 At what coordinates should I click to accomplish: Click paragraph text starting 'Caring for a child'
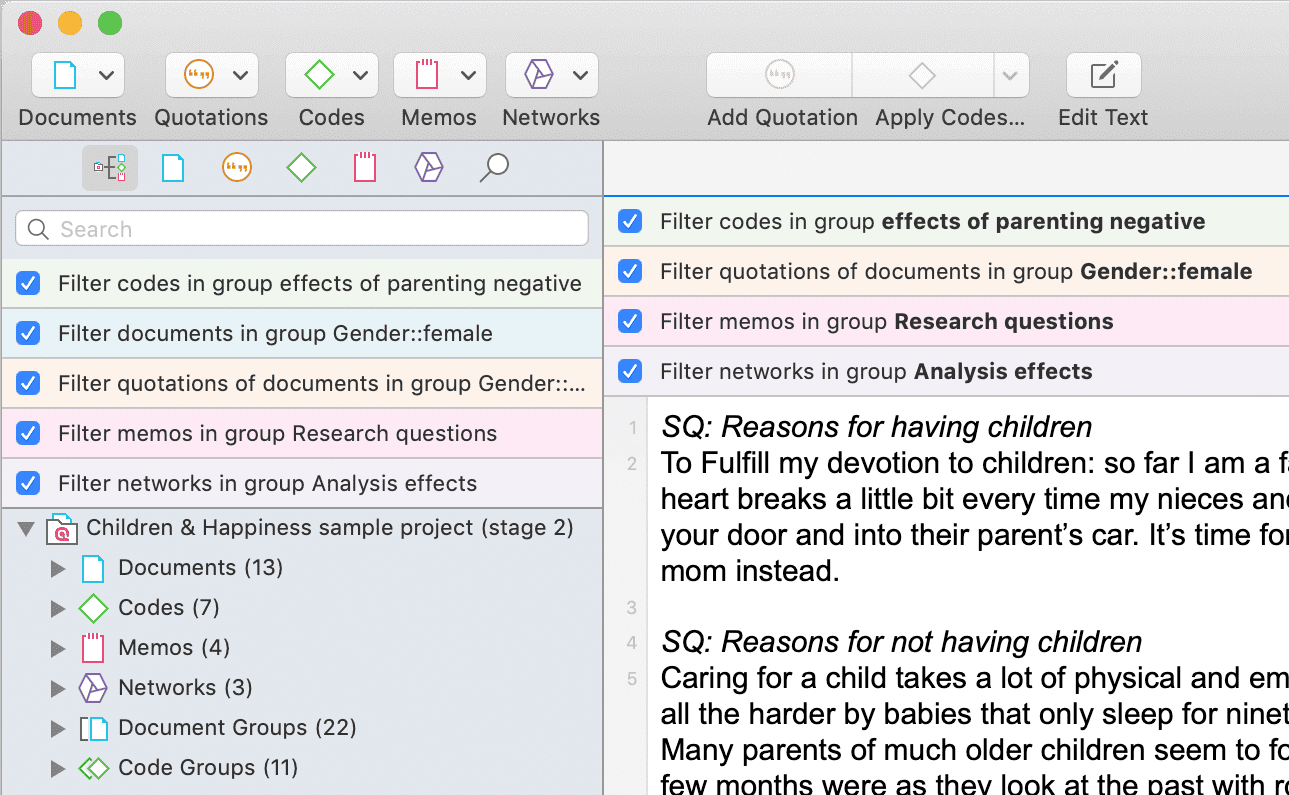tap(975, 730)
